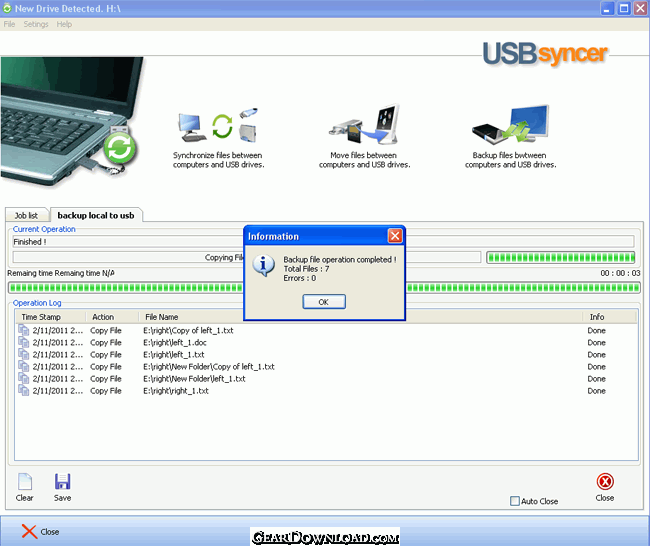Click copy icon for right_1.txt row
The width and height of the screenshot is (650, 546).
[x=24, y=390]
